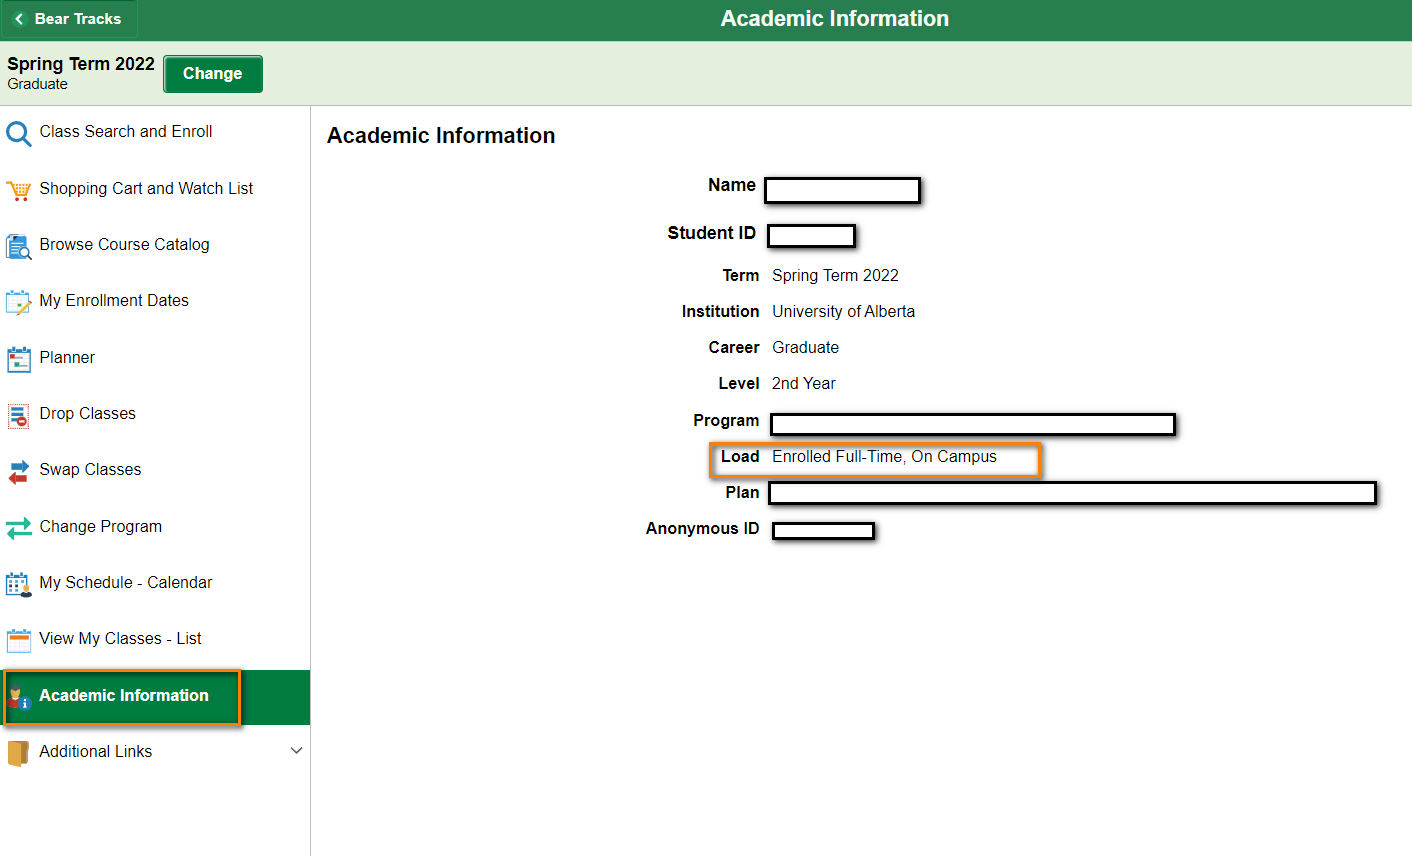Click the Shopping Cart icon
1412x856 pixels.
click(18, 190)
